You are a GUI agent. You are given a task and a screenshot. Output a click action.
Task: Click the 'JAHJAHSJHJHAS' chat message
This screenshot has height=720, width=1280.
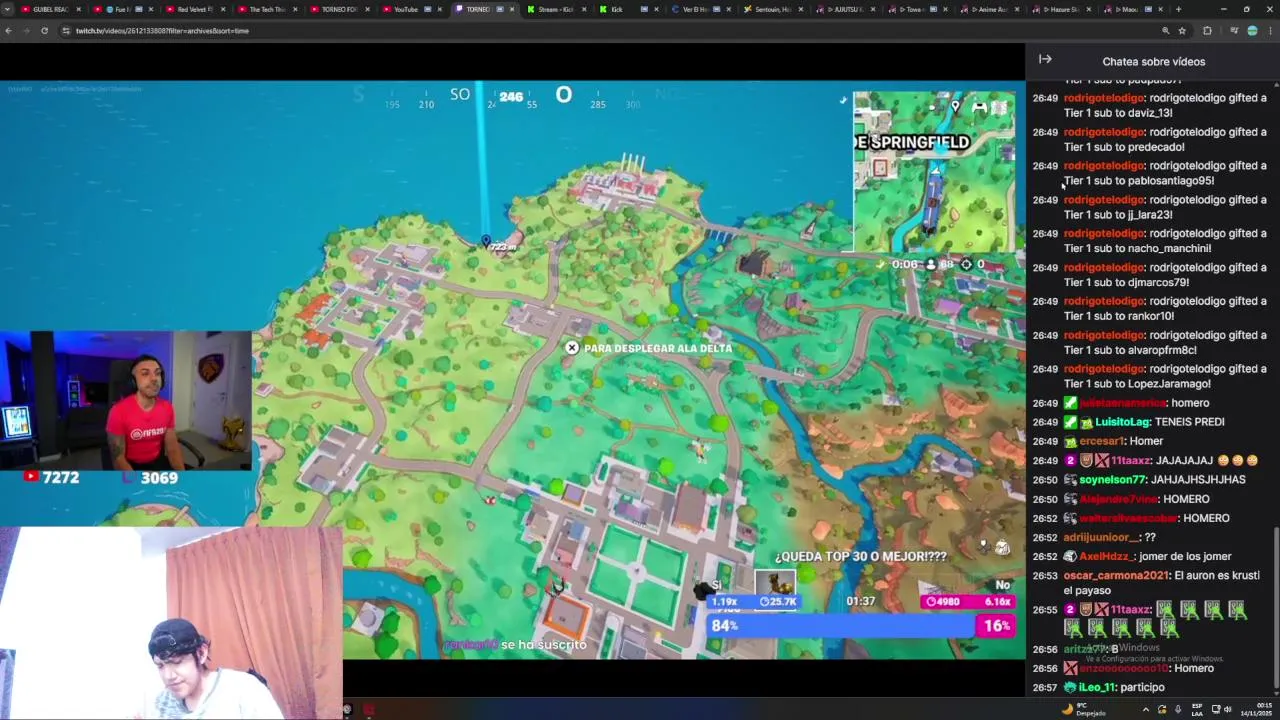point(1198,480)
